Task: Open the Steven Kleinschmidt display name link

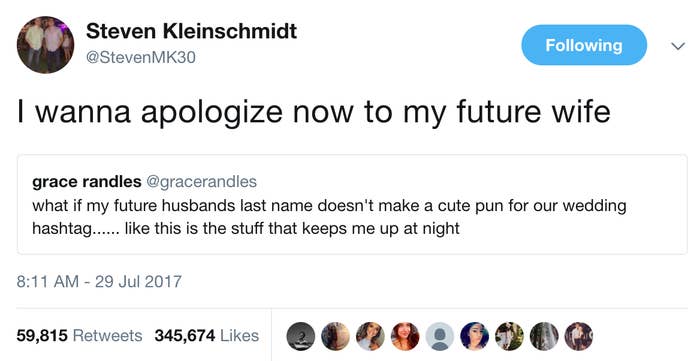Action: pyautogui.click(x=191, y=31)
